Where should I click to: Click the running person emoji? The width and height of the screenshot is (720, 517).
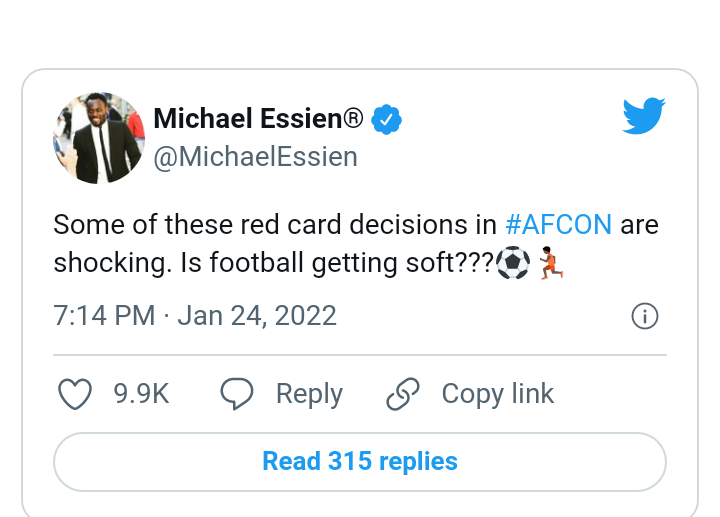click(551, 263)
